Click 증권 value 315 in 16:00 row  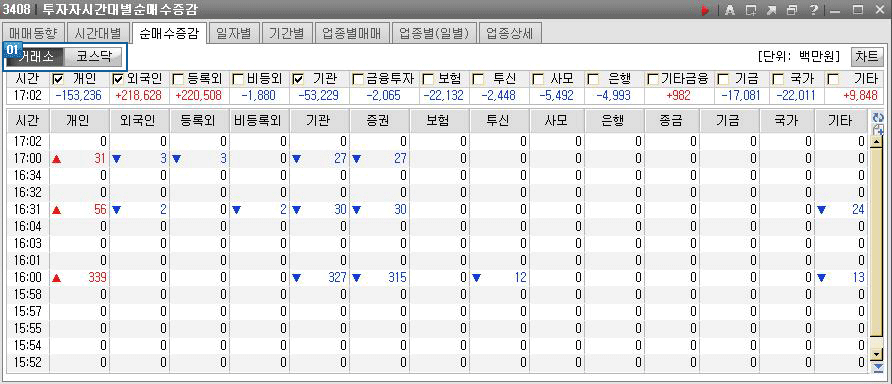coord(397,278)
